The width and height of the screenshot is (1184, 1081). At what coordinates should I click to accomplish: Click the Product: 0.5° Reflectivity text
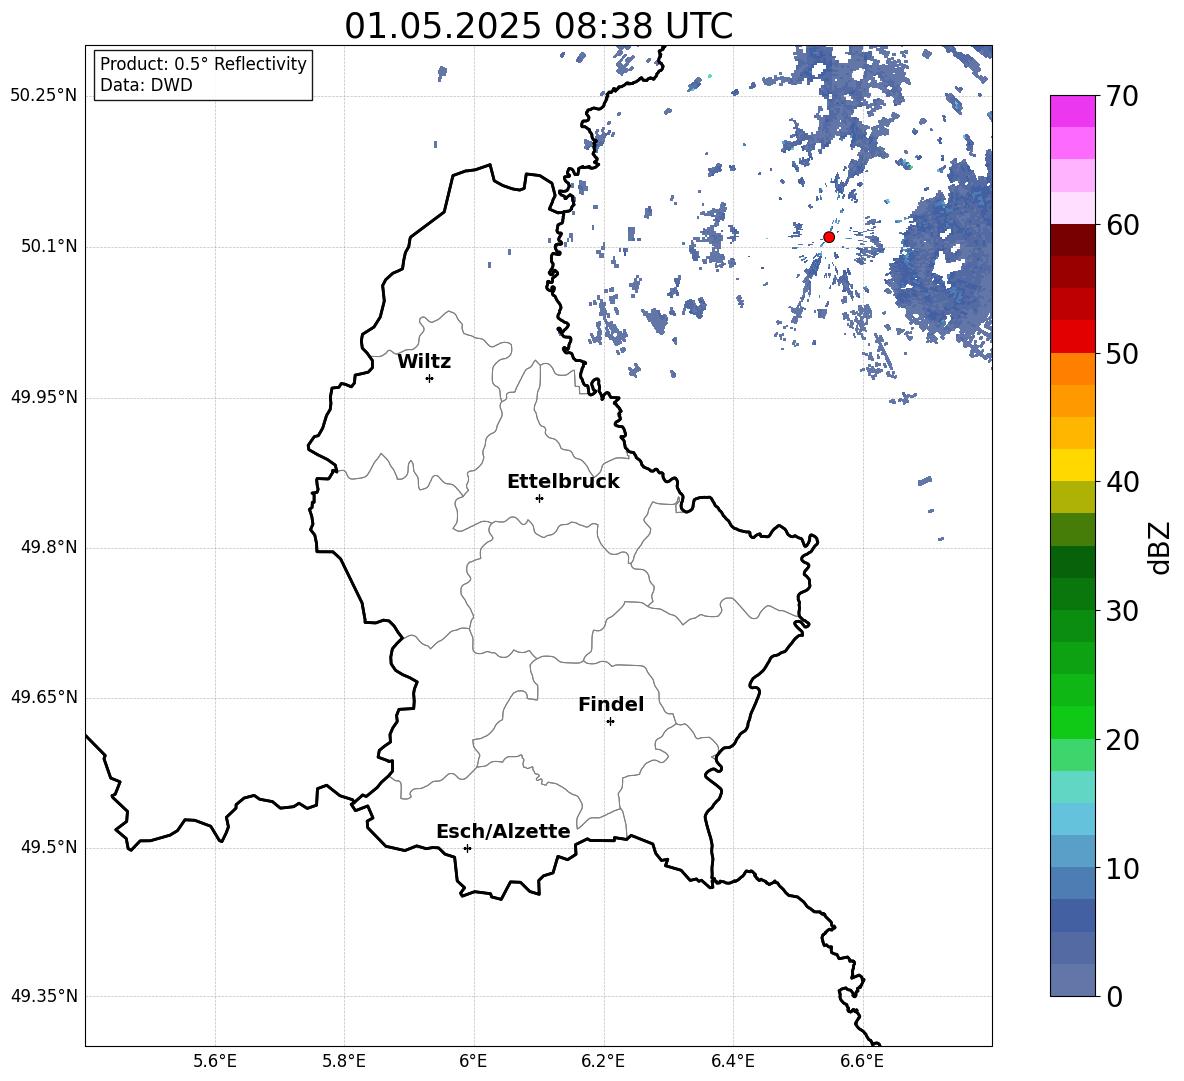(203, 63)
